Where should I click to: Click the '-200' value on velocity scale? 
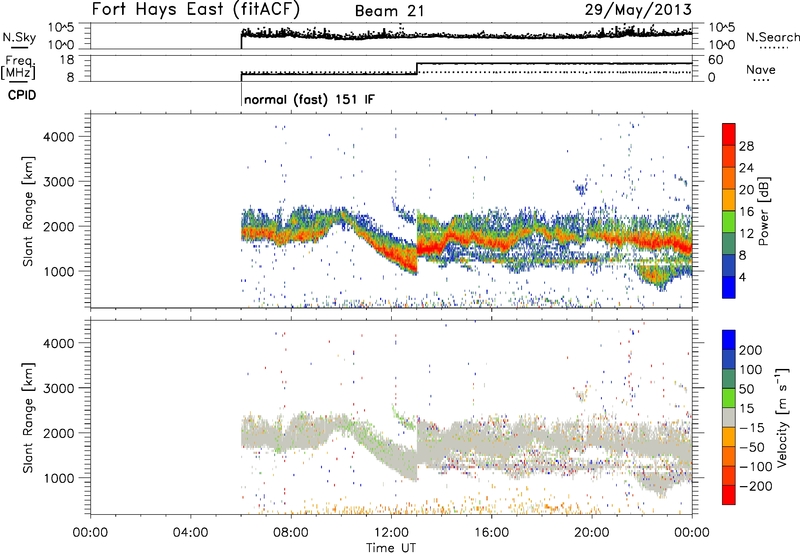click(755, 486)
